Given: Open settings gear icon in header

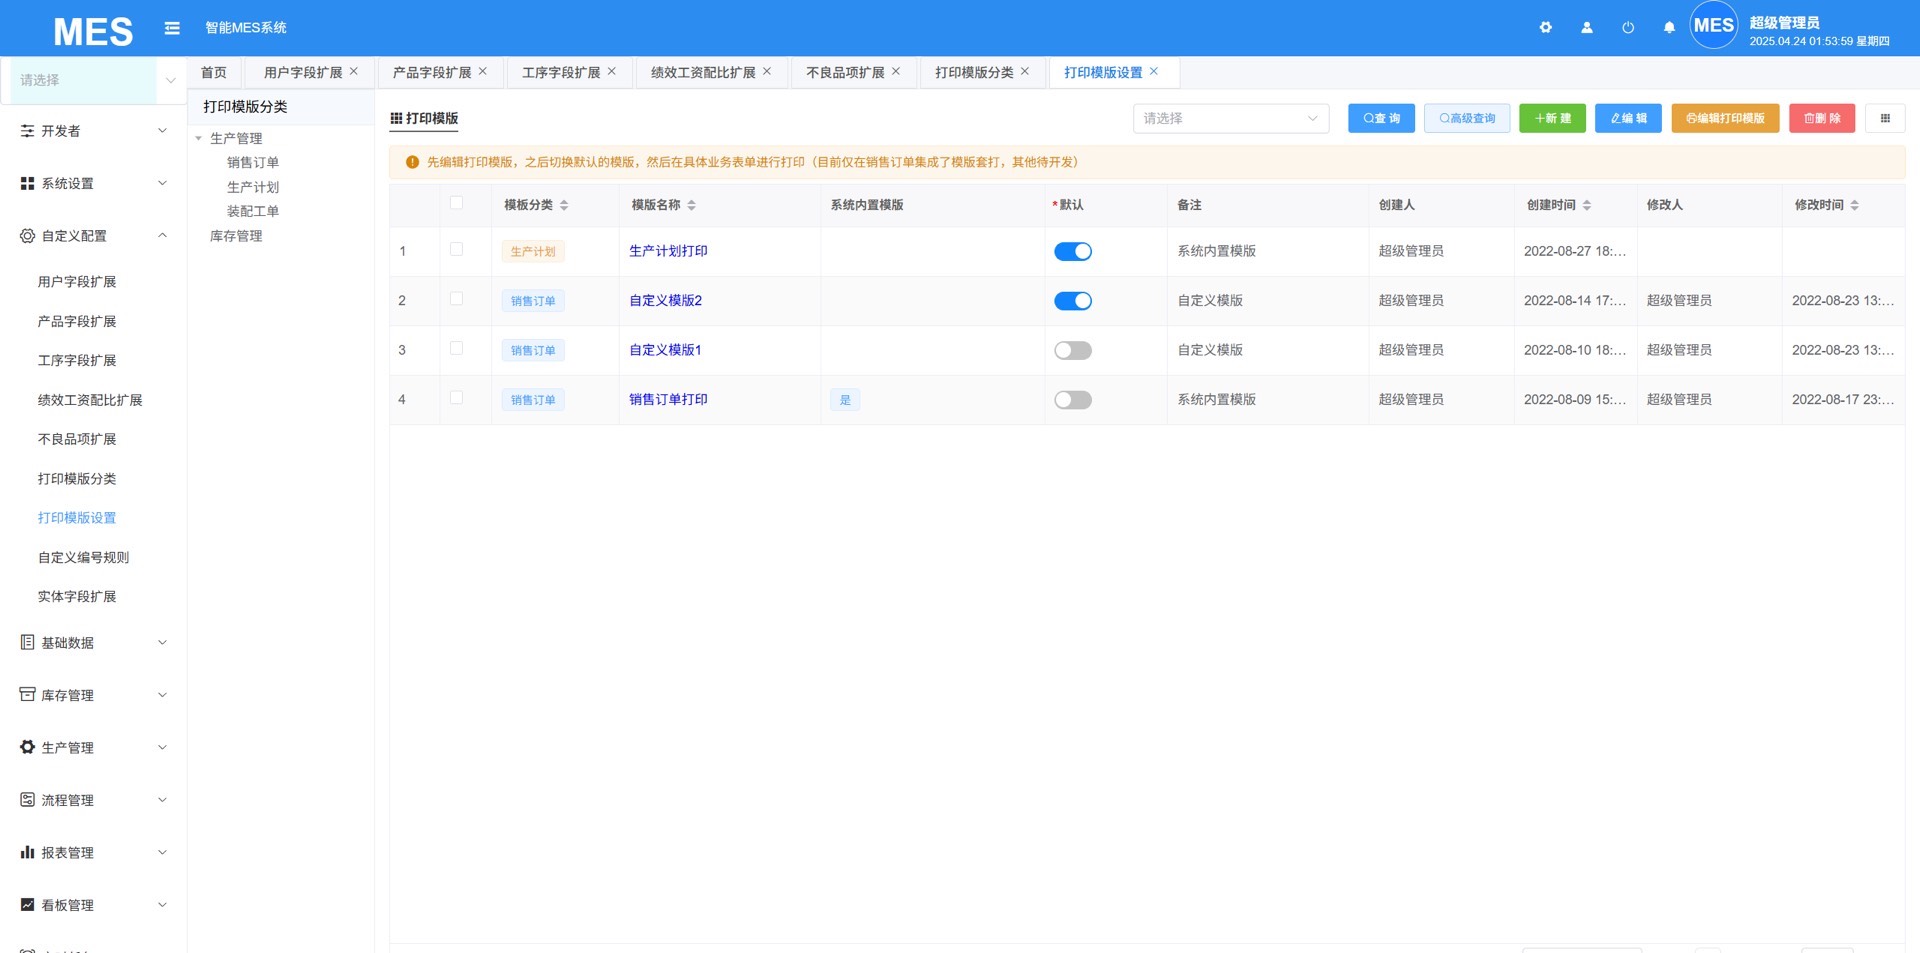Looking at the screenshot, I should coord(1545,28).
